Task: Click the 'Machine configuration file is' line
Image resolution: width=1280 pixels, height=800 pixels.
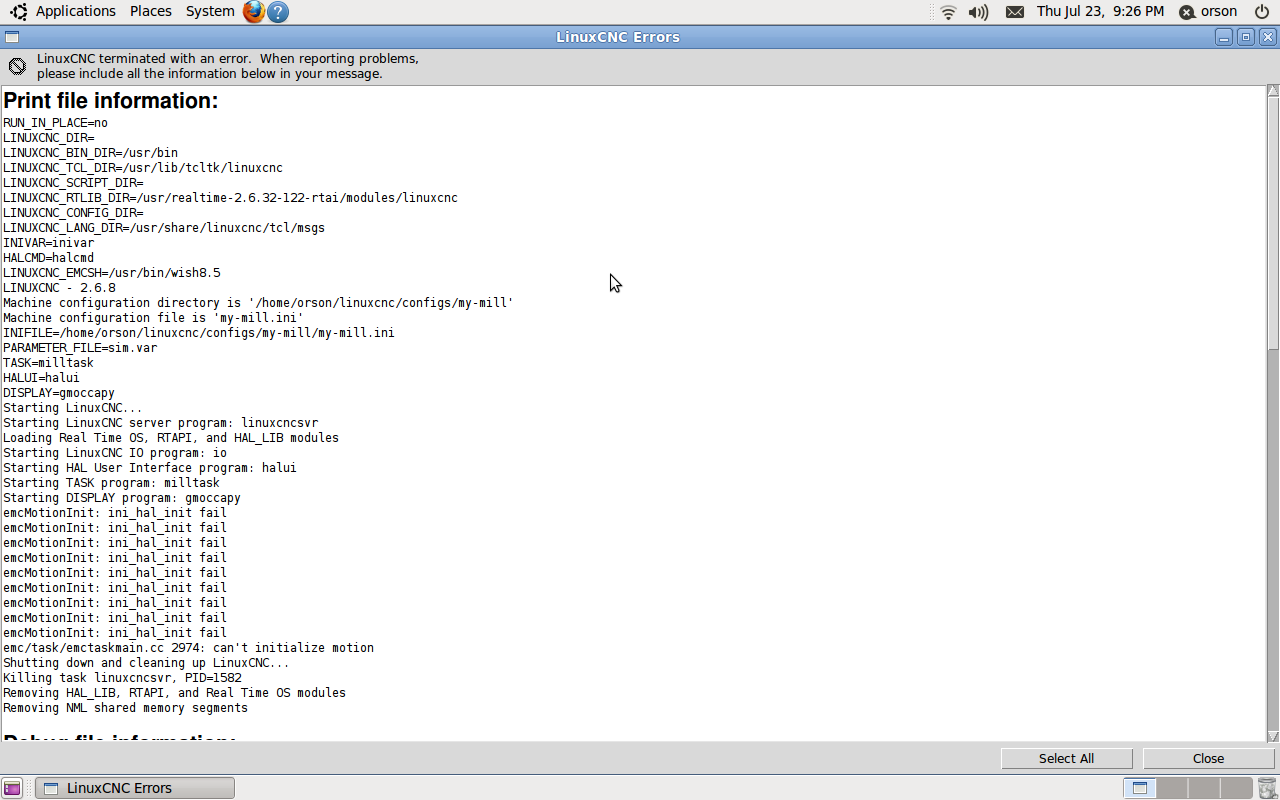Action: pyautogui.click(x=153, y=318)
